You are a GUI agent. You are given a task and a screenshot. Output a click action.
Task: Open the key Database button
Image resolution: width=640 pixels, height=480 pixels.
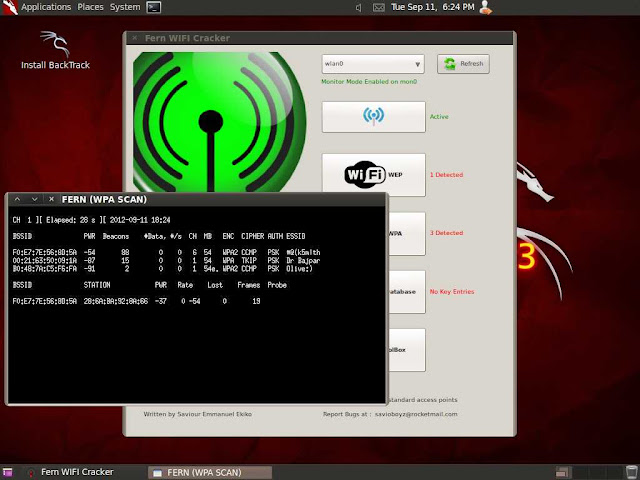pyautogui.click(x=407, y=291)
